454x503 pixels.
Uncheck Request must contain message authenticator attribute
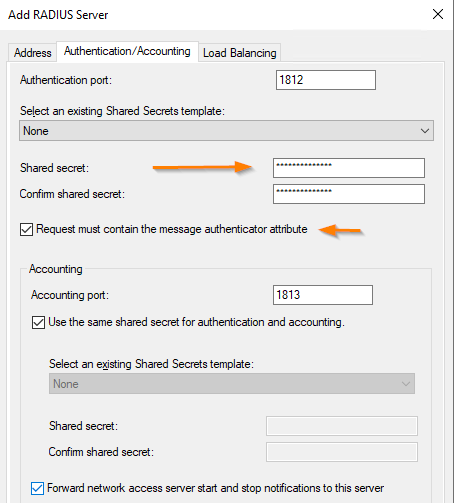26,229
